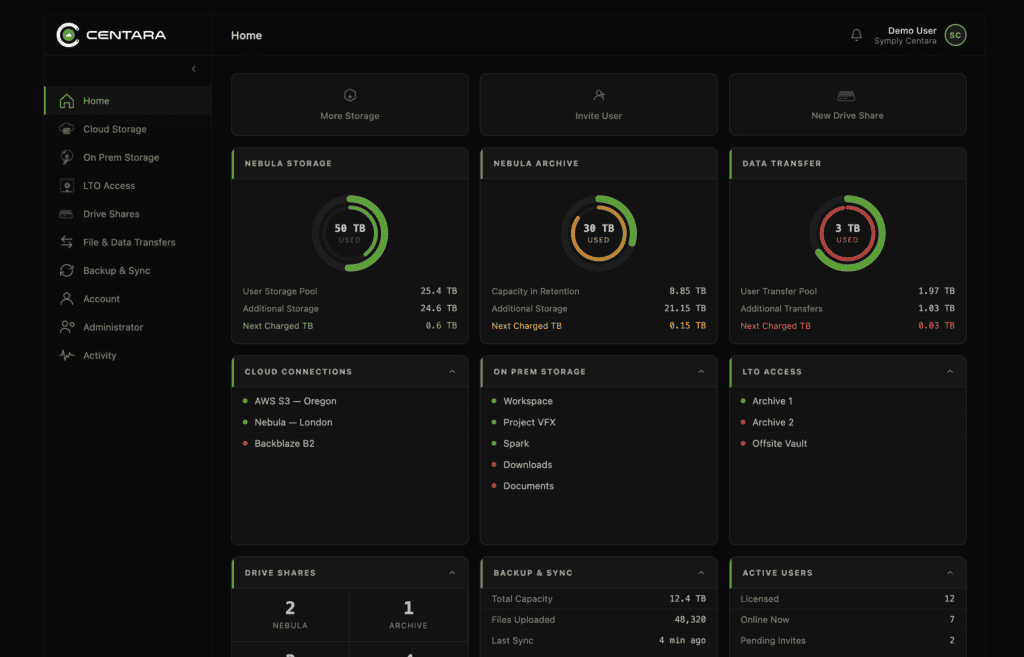Click the More Storage icon

[x=350, y=95]
